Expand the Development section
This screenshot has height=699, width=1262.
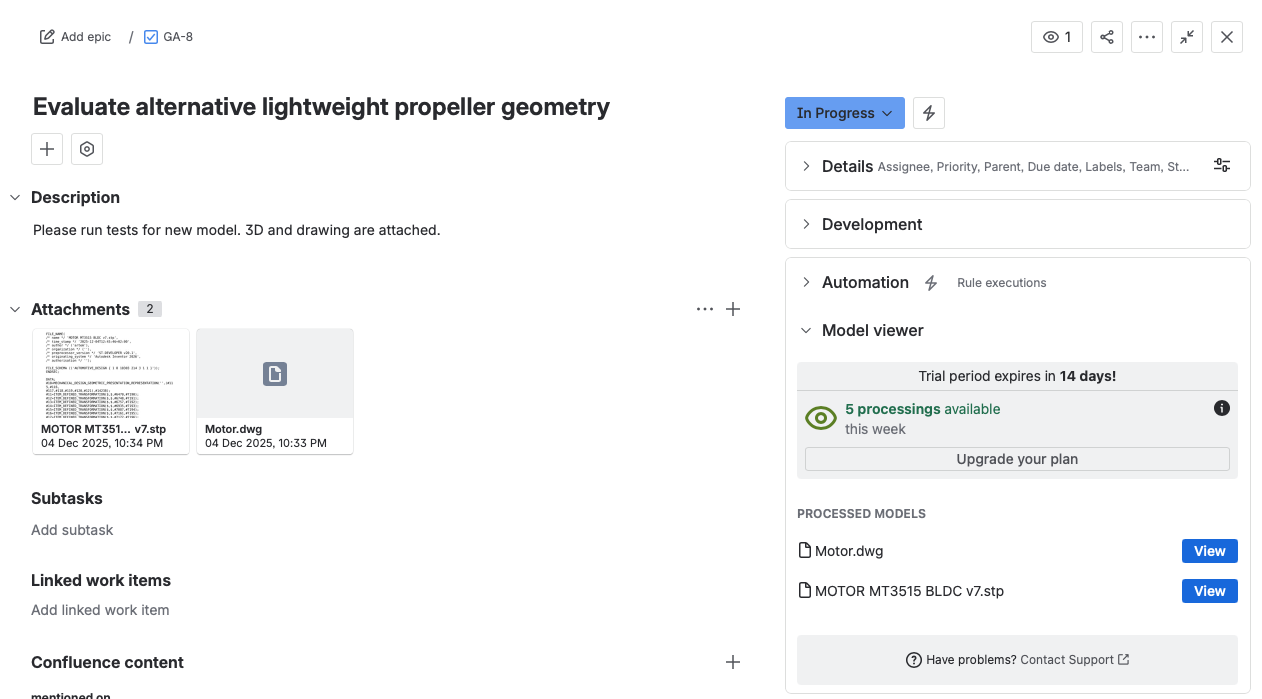pyautogui.click(x=807, y=224)
